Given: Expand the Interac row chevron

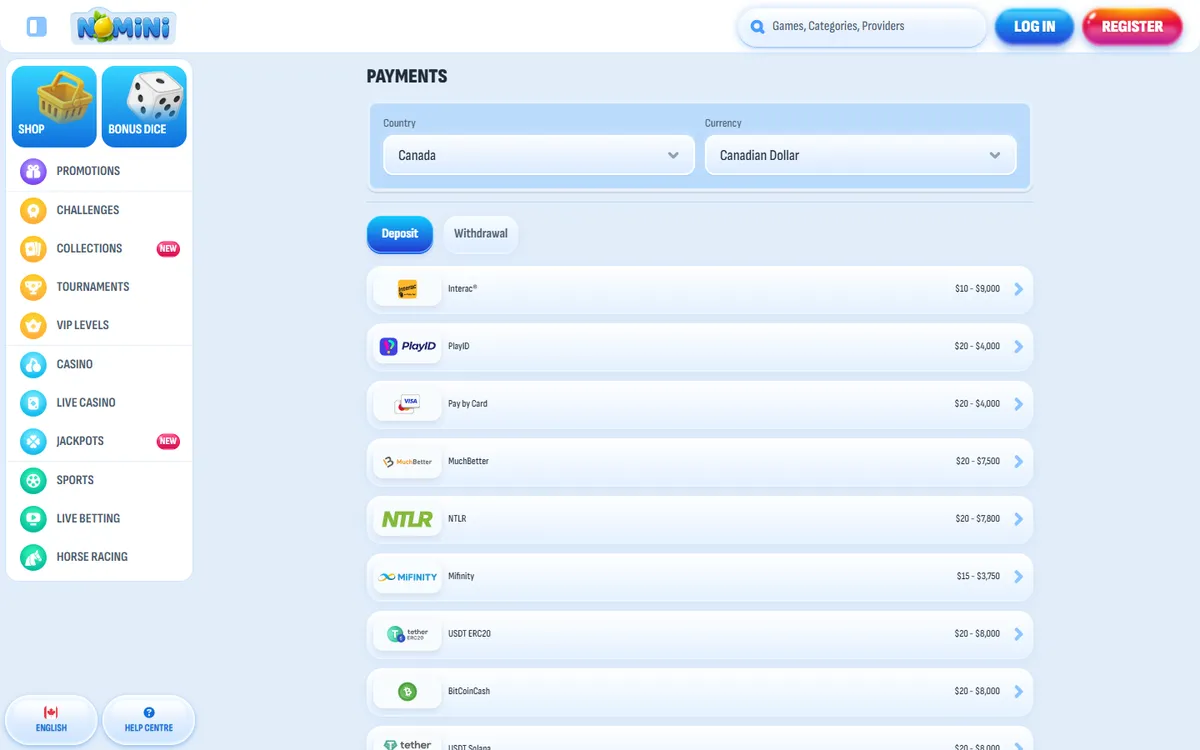Looking at the screenshot, I should (x=1019, y=289).
